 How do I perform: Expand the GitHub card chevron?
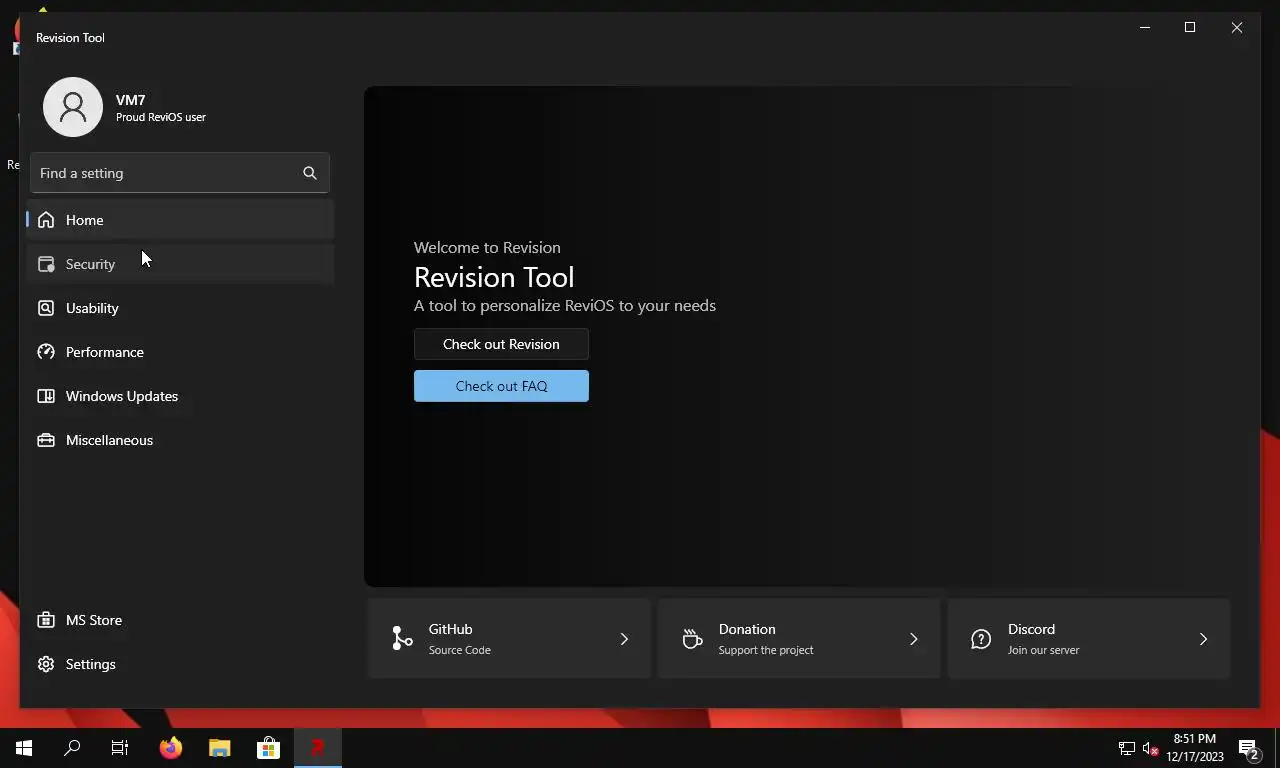tap(624, 639)
